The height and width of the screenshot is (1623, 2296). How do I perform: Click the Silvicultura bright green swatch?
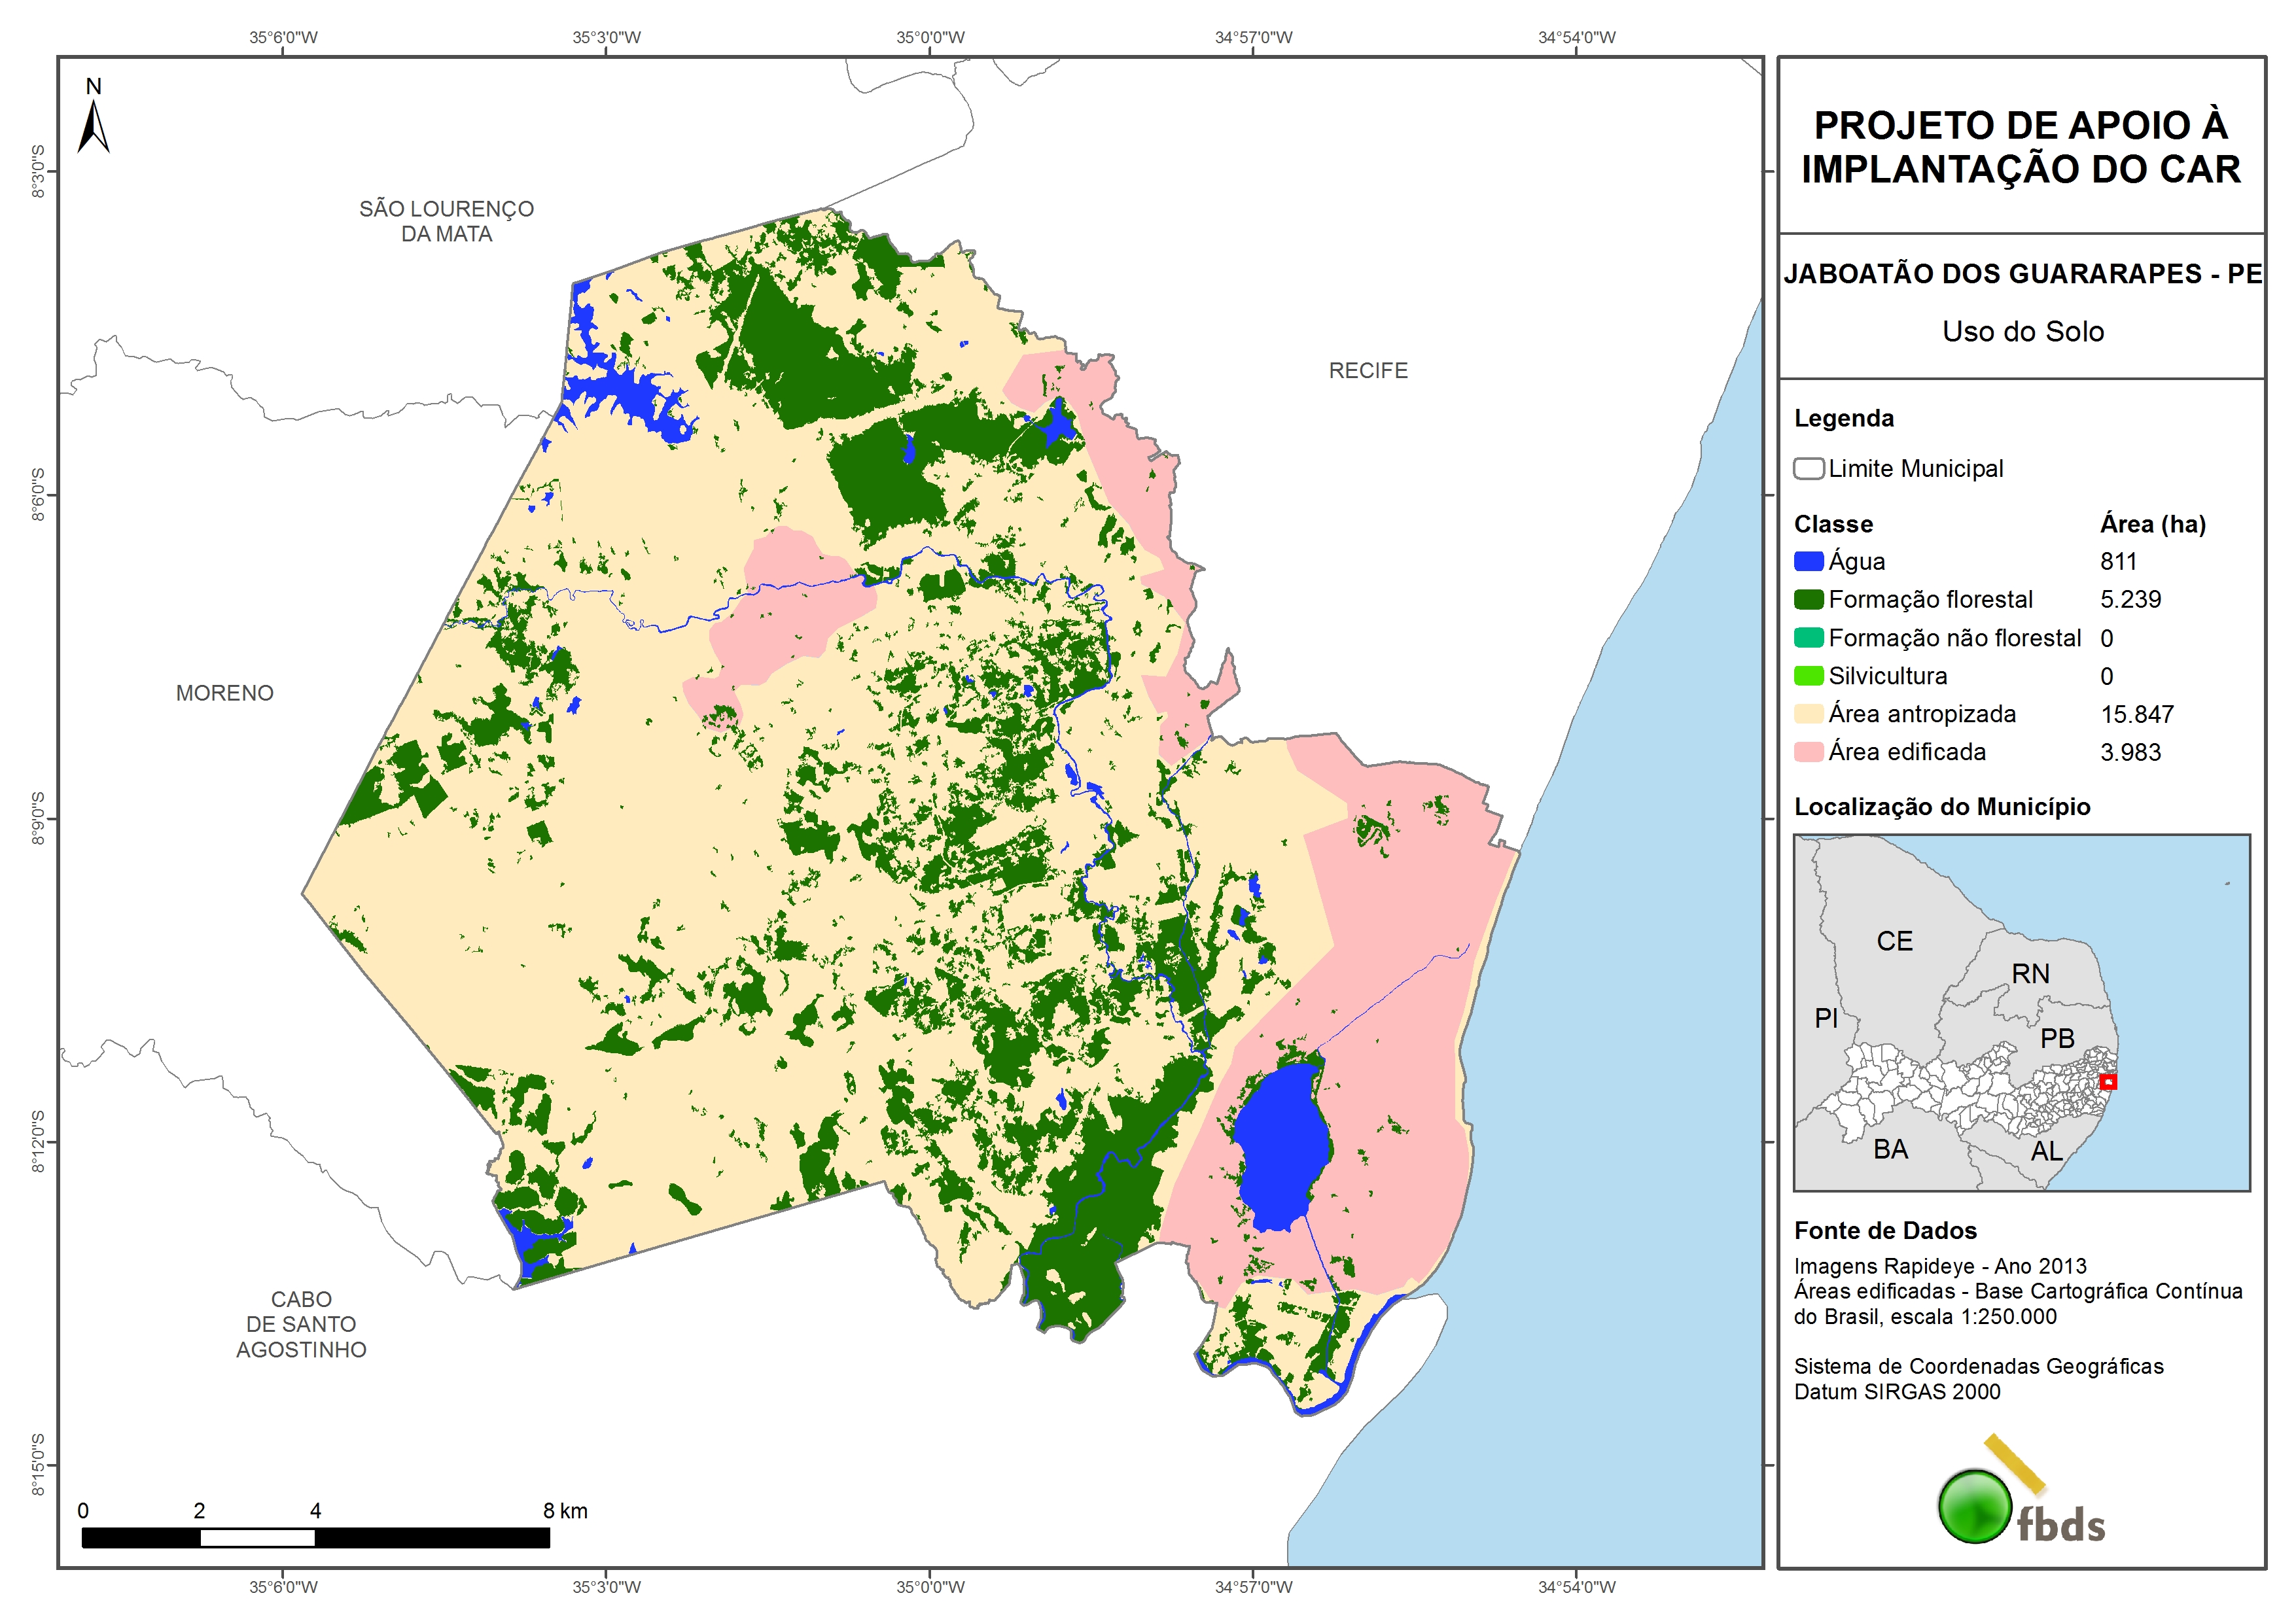pos(1808,676)
